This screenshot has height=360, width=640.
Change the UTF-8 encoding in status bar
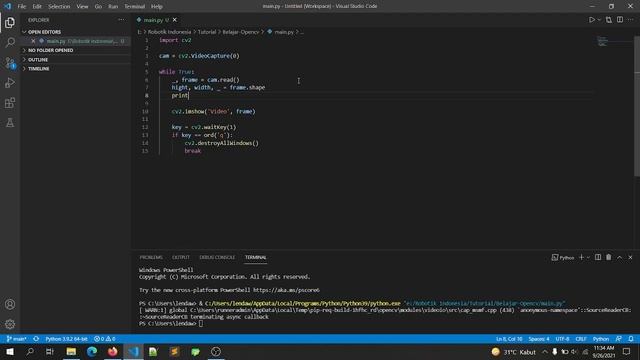(x=562, y=339)
